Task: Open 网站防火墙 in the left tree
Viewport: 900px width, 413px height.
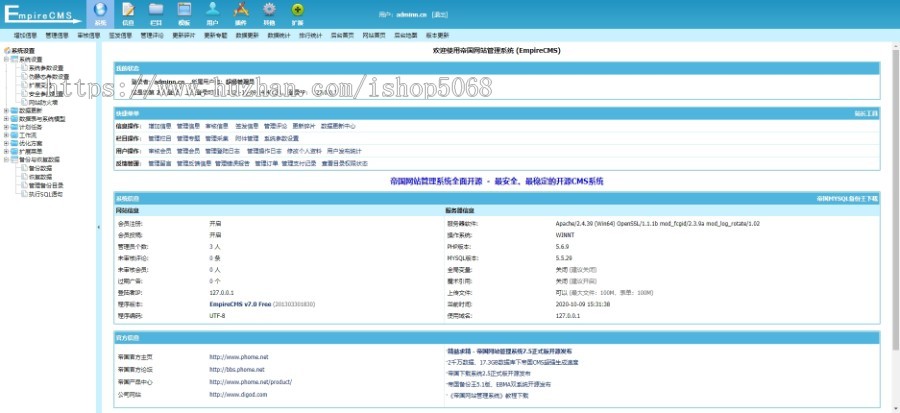Action: click(43, 102)
